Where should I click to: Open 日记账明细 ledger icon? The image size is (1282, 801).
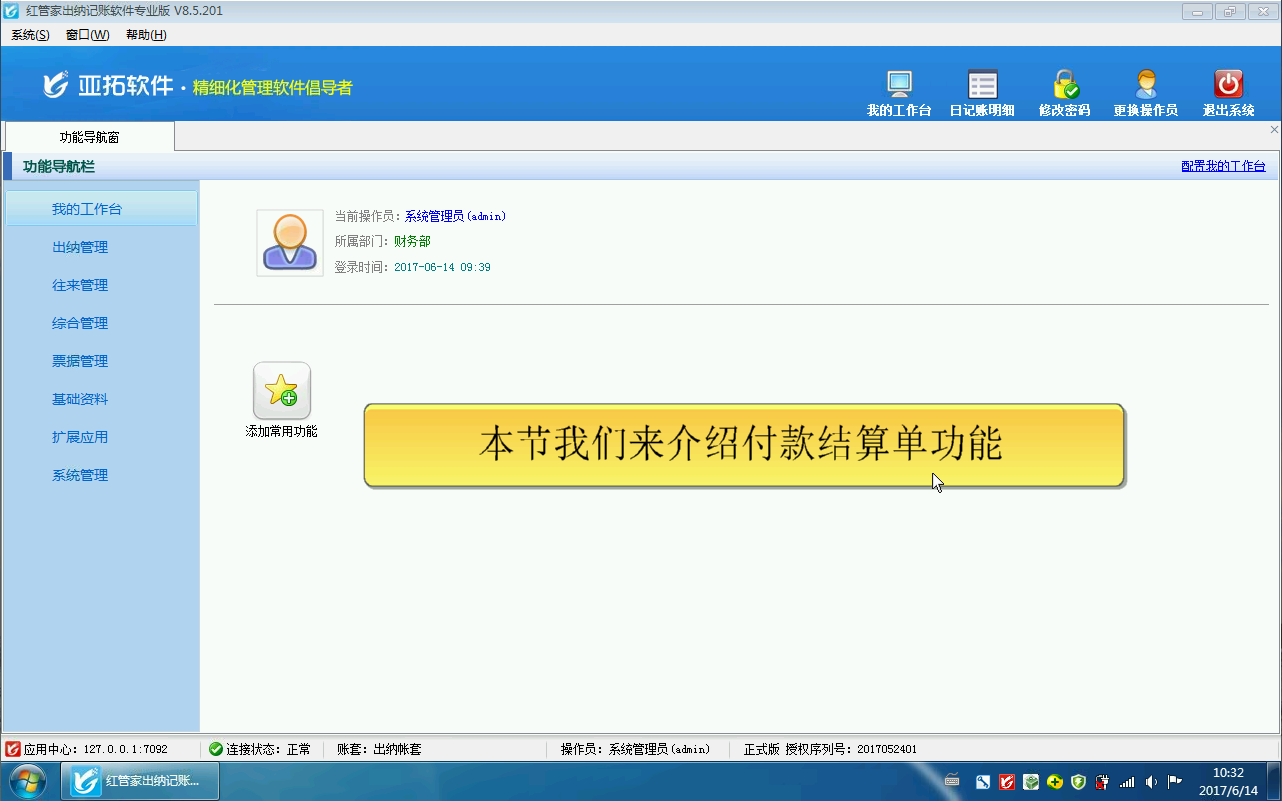click(981, 86)
